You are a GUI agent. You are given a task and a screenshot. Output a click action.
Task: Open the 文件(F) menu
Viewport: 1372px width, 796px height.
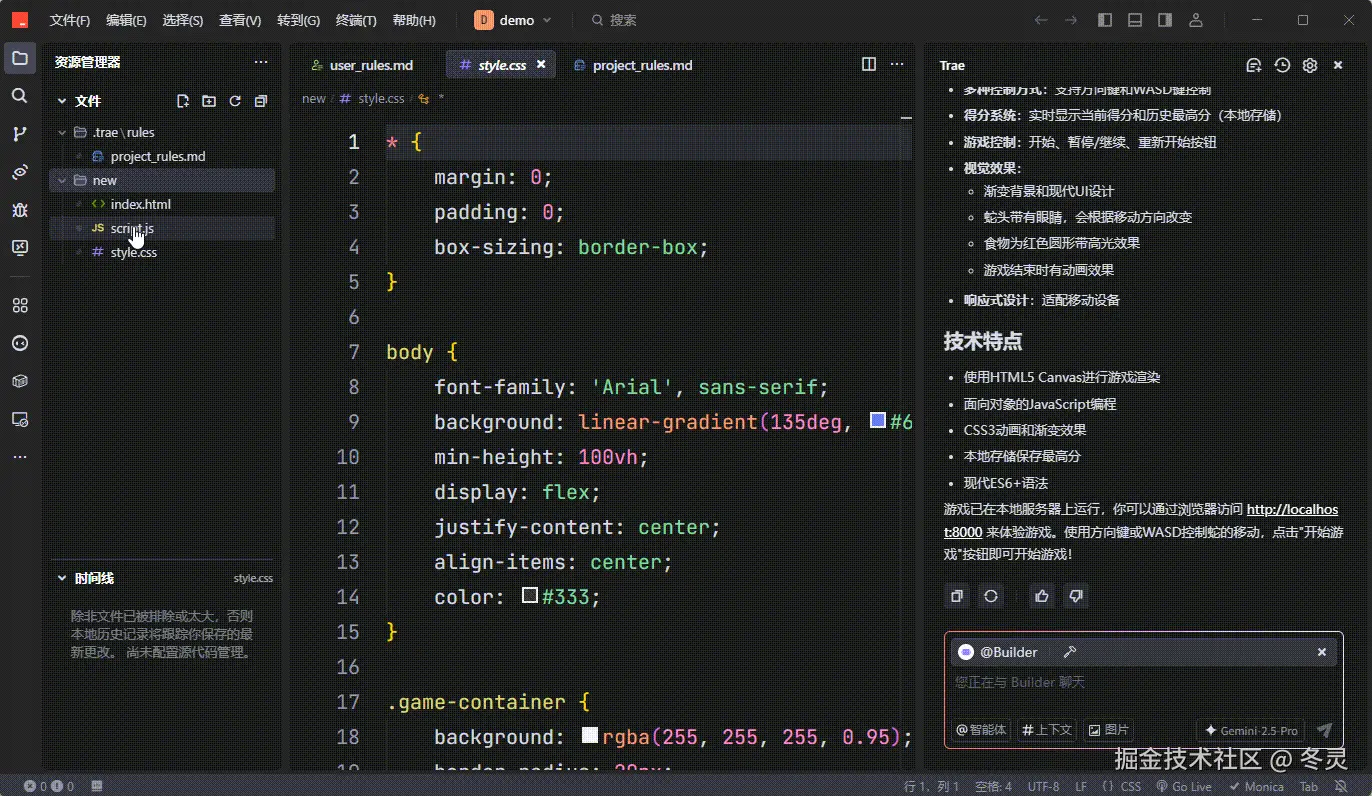pos(70,20)
